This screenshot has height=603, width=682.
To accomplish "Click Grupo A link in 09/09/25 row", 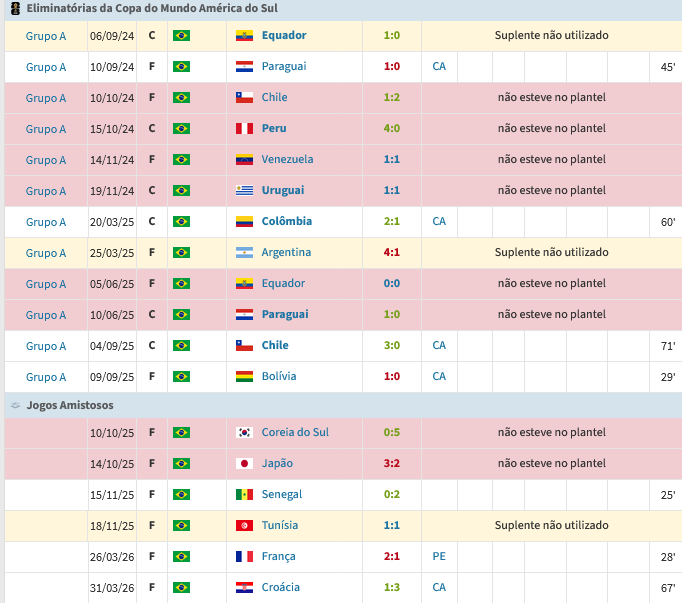I will click(x=46, y=377).
